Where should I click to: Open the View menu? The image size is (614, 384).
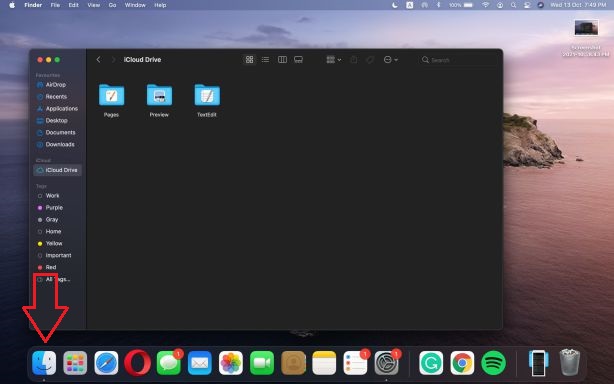pos(94,5)
